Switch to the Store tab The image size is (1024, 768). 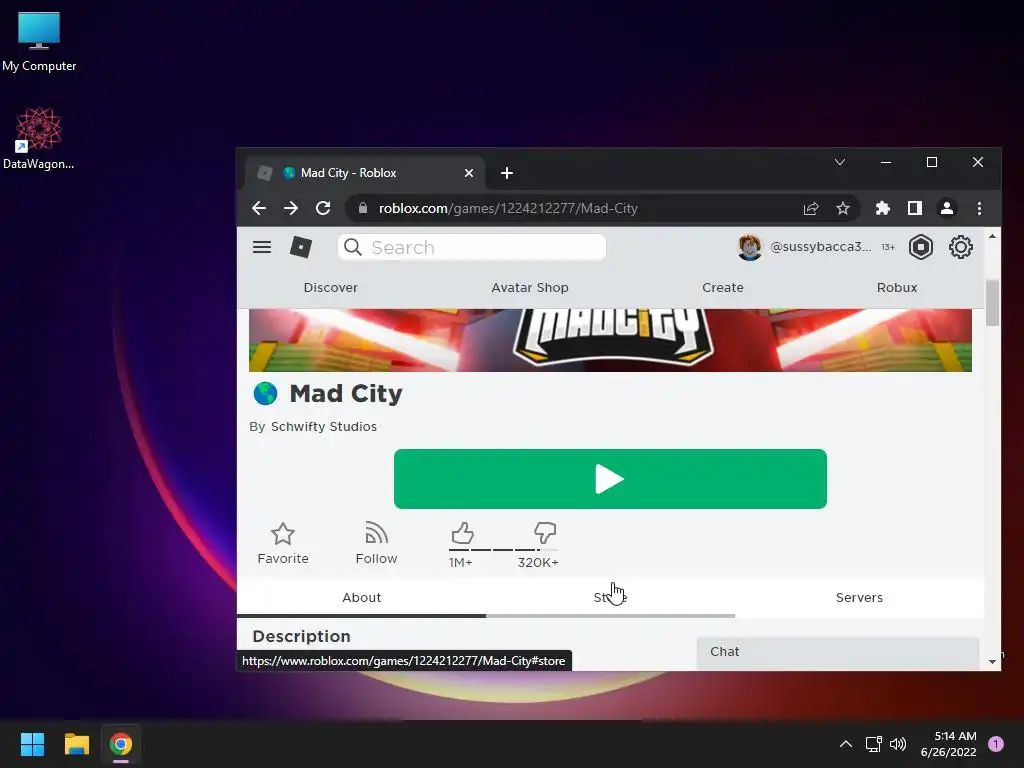pyautogui.click(x=610, y=598)
